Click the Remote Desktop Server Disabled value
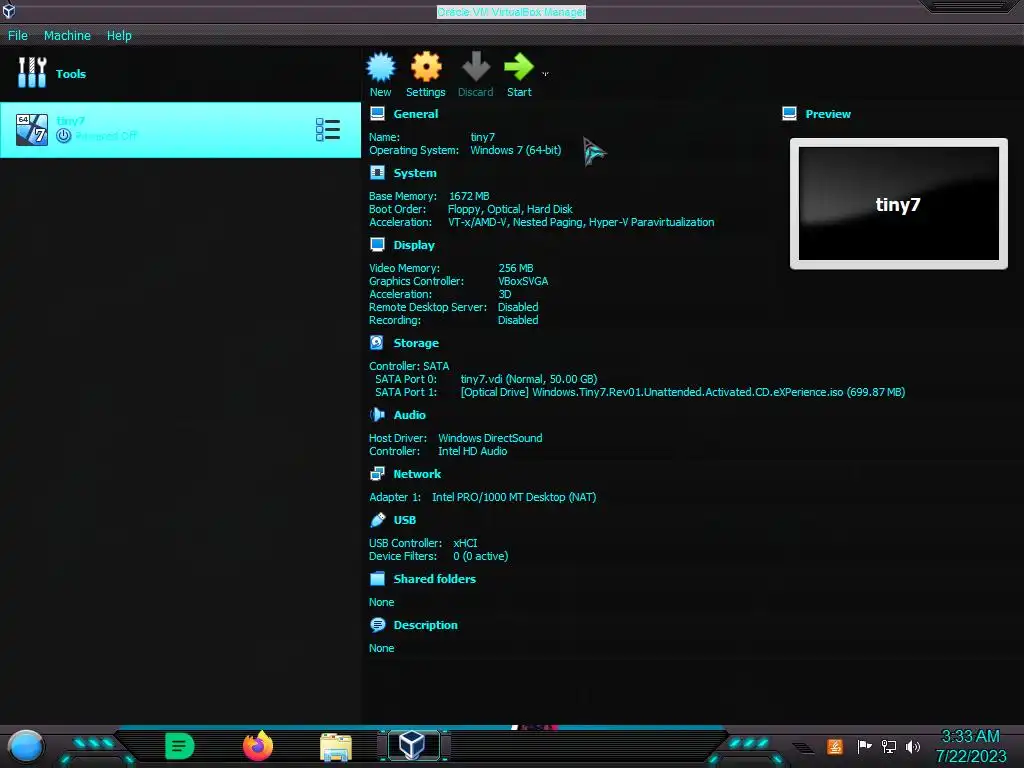This screenshot has width=1024, height=768. tap(518, 307)
